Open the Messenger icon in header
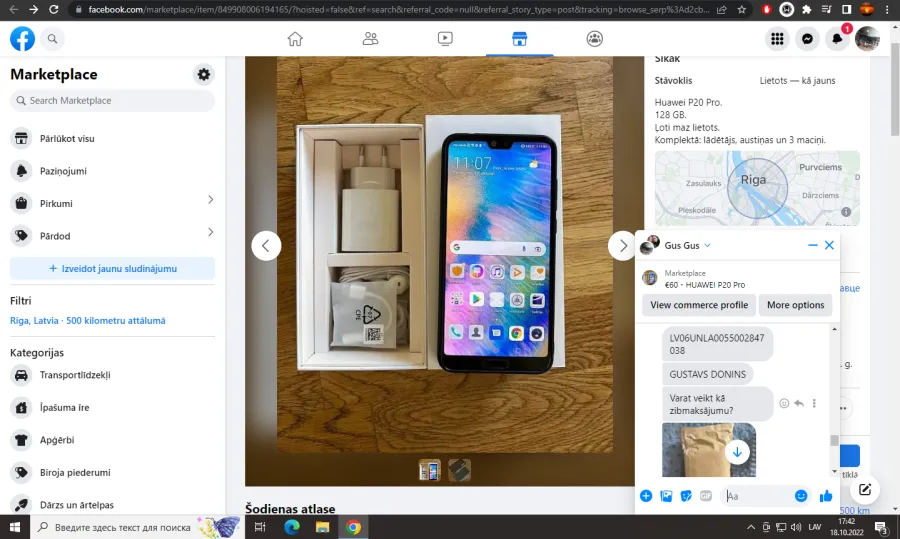The height and width of the screenshot is (539, 900). 807,39
